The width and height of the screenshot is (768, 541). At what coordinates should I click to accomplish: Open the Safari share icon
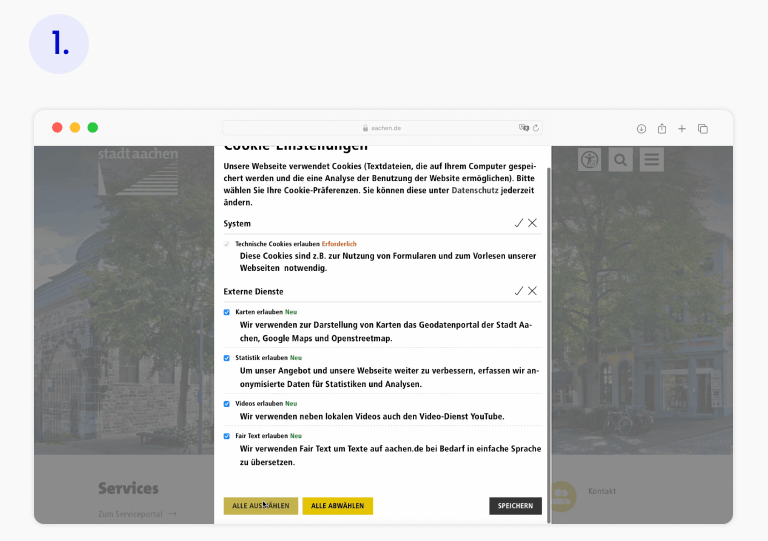pyautogui.click(x=662, y=128)
